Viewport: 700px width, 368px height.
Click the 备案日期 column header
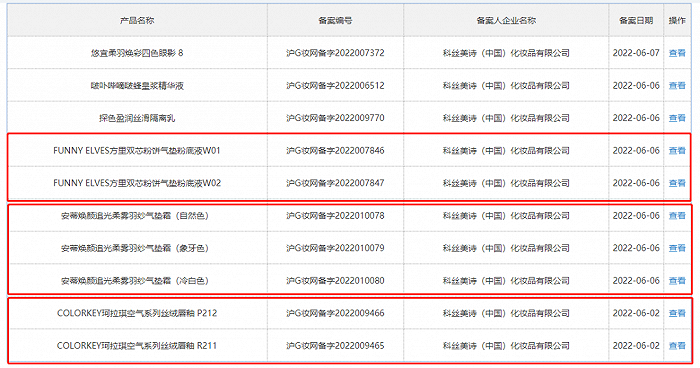coord(636,21)
